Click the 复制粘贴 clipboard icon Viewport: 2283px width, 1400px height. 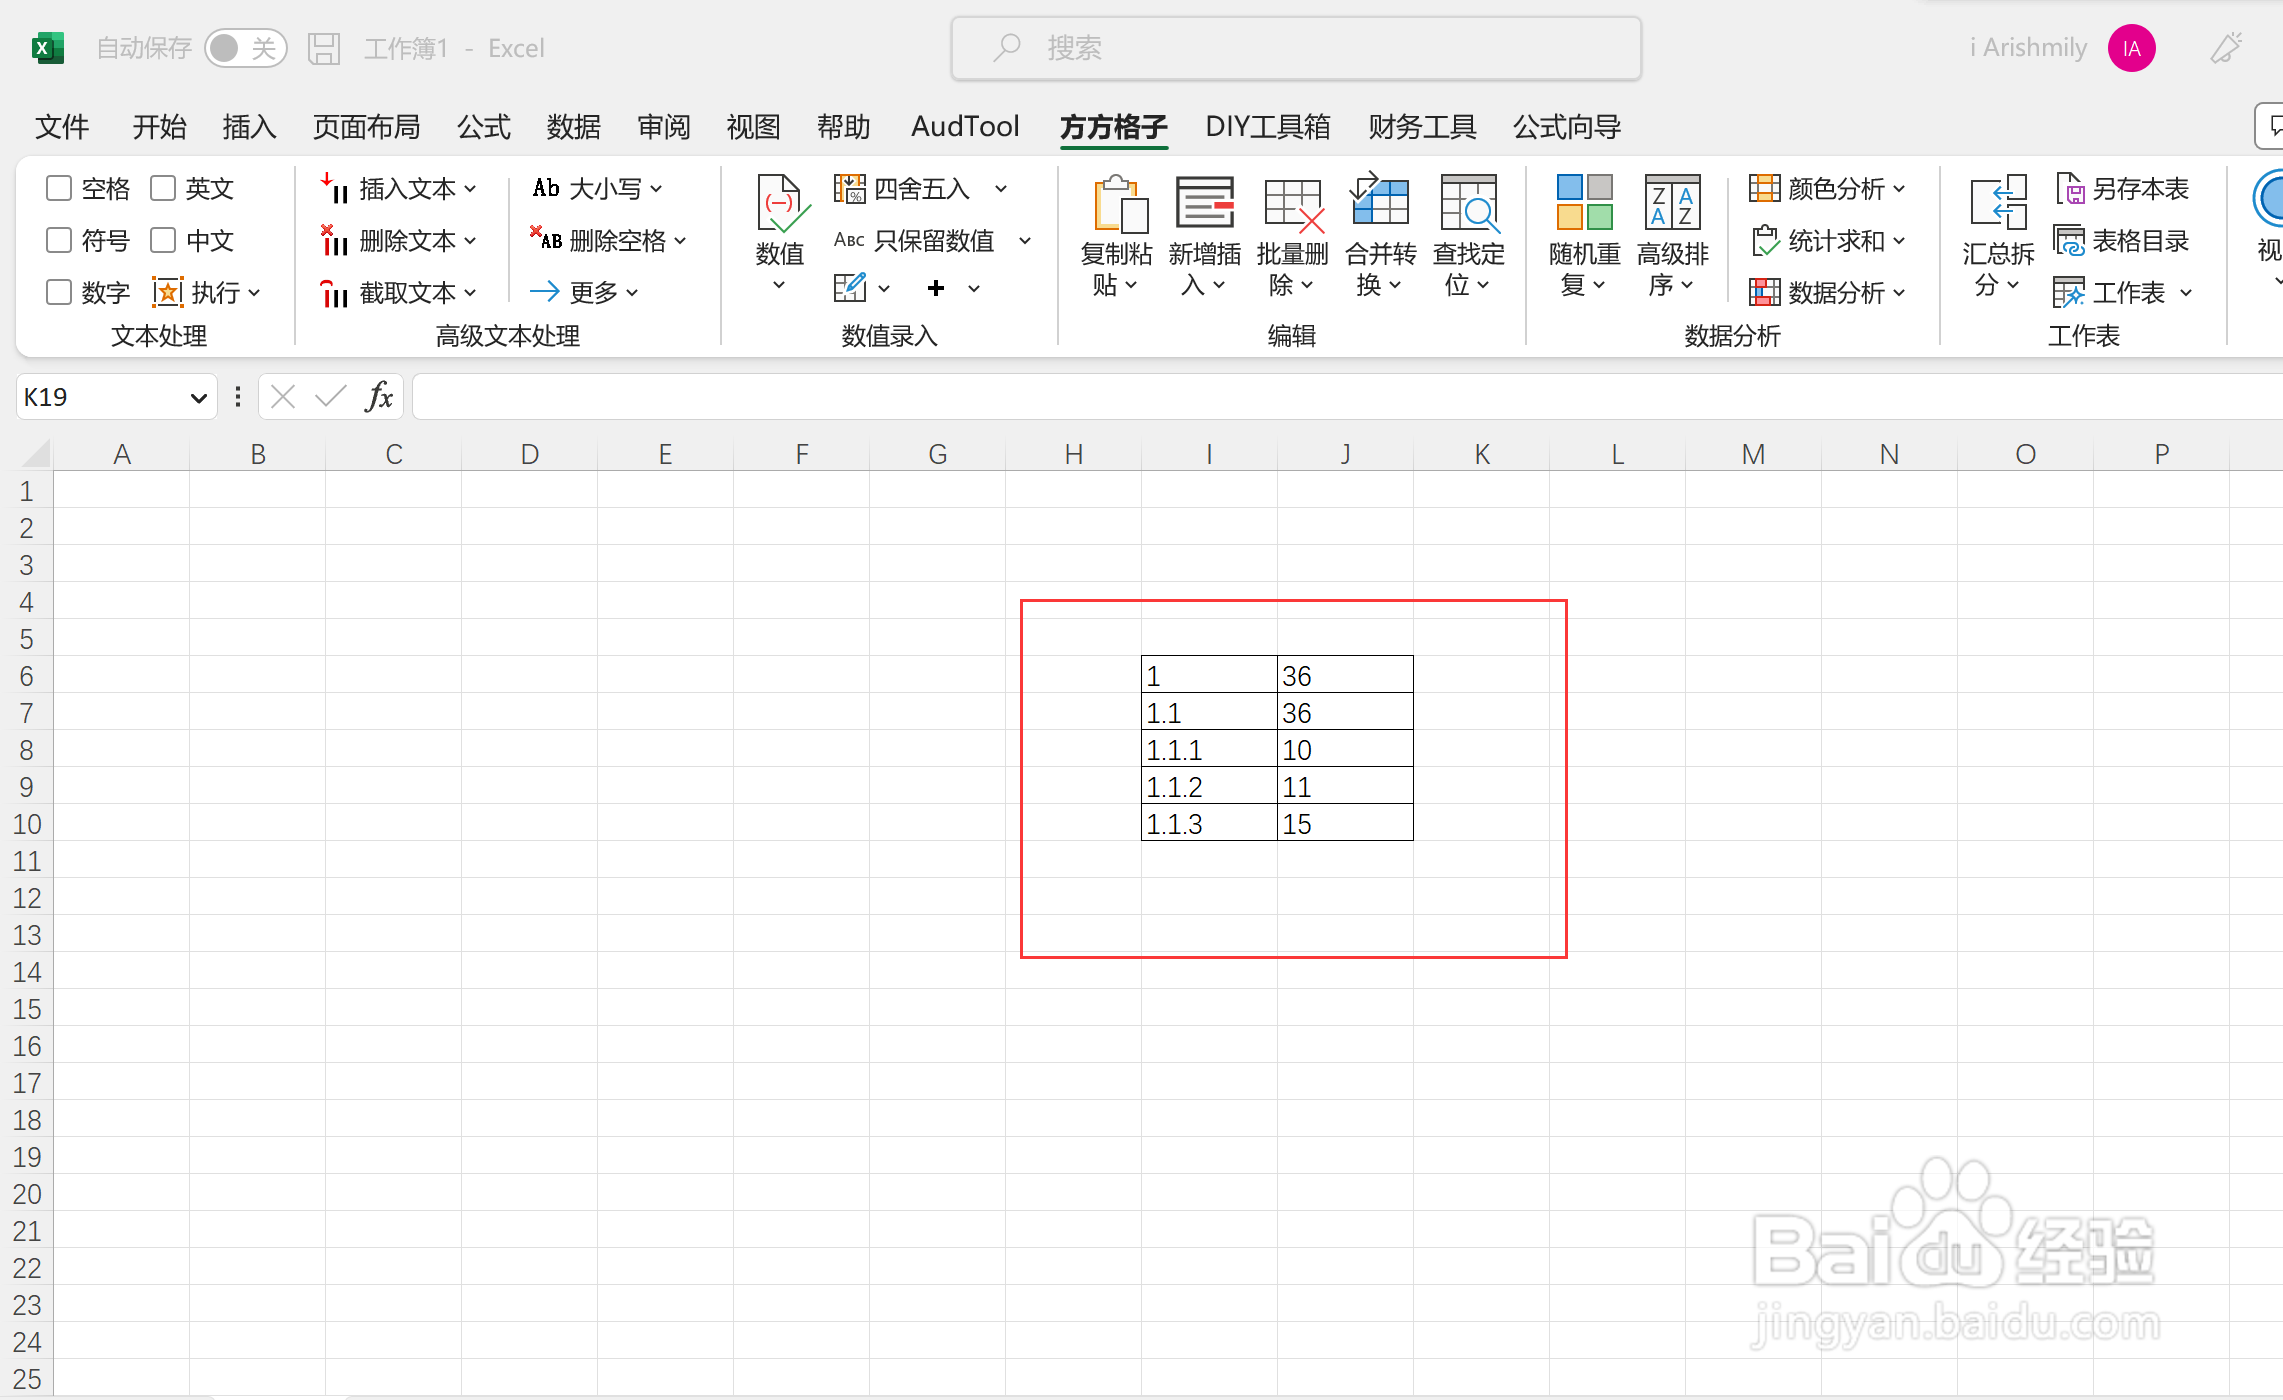pos(1119,204)
